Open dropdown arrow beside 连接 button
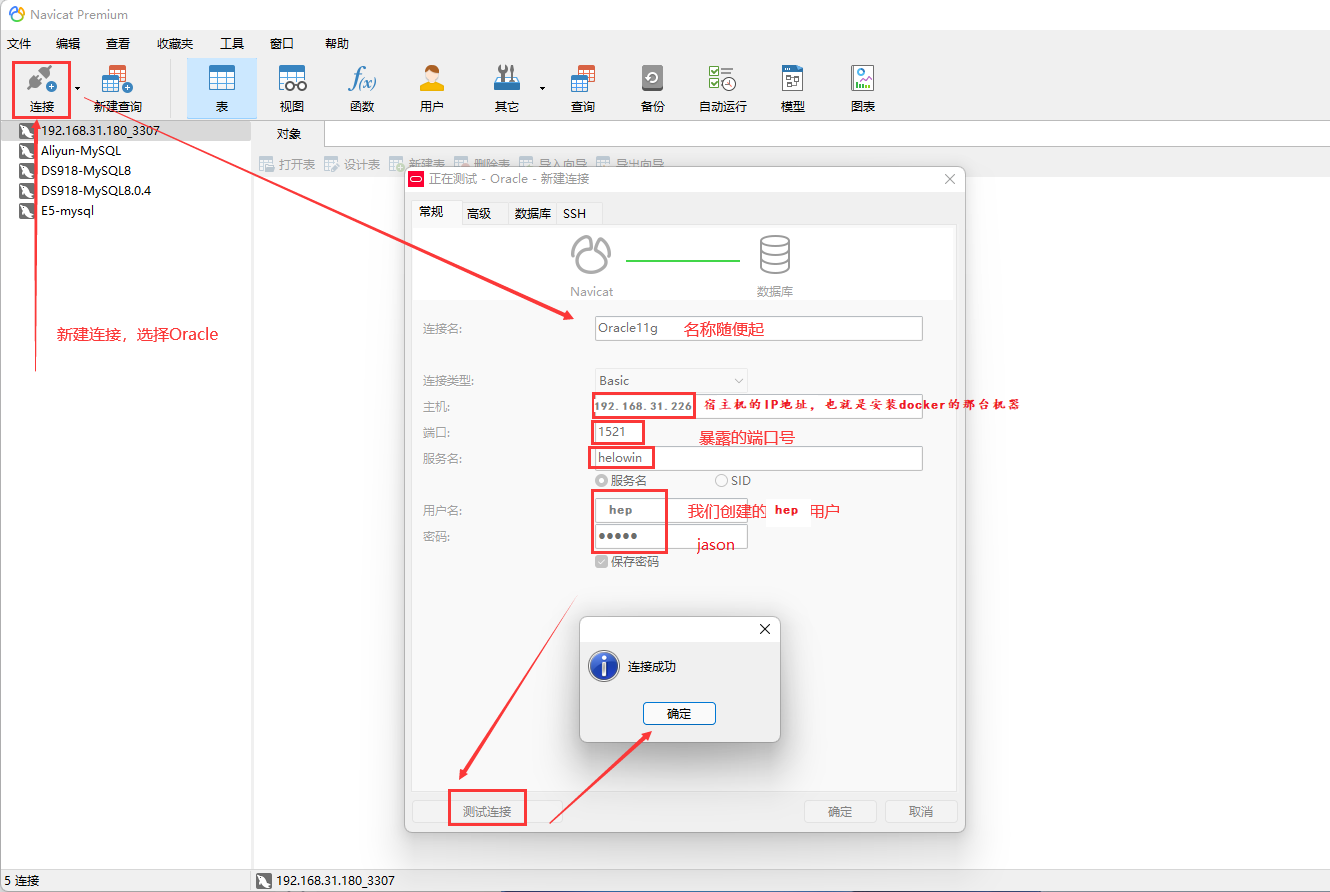 [x=77, y=88]
